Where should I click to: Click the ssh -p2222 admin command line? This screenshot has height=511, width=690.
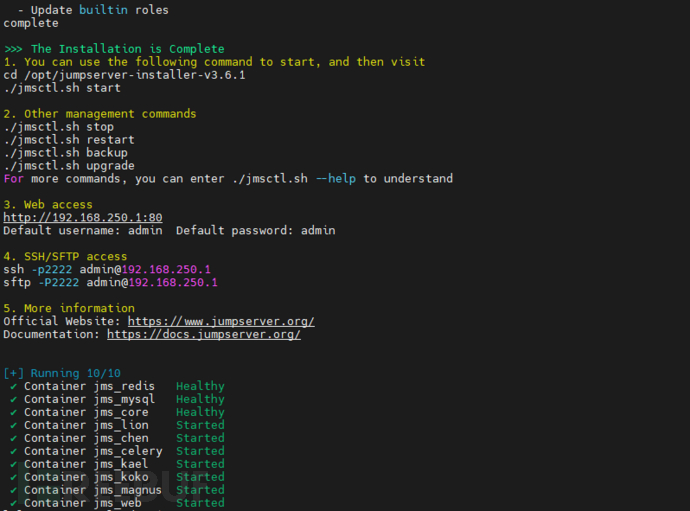(x=107, y=269)
